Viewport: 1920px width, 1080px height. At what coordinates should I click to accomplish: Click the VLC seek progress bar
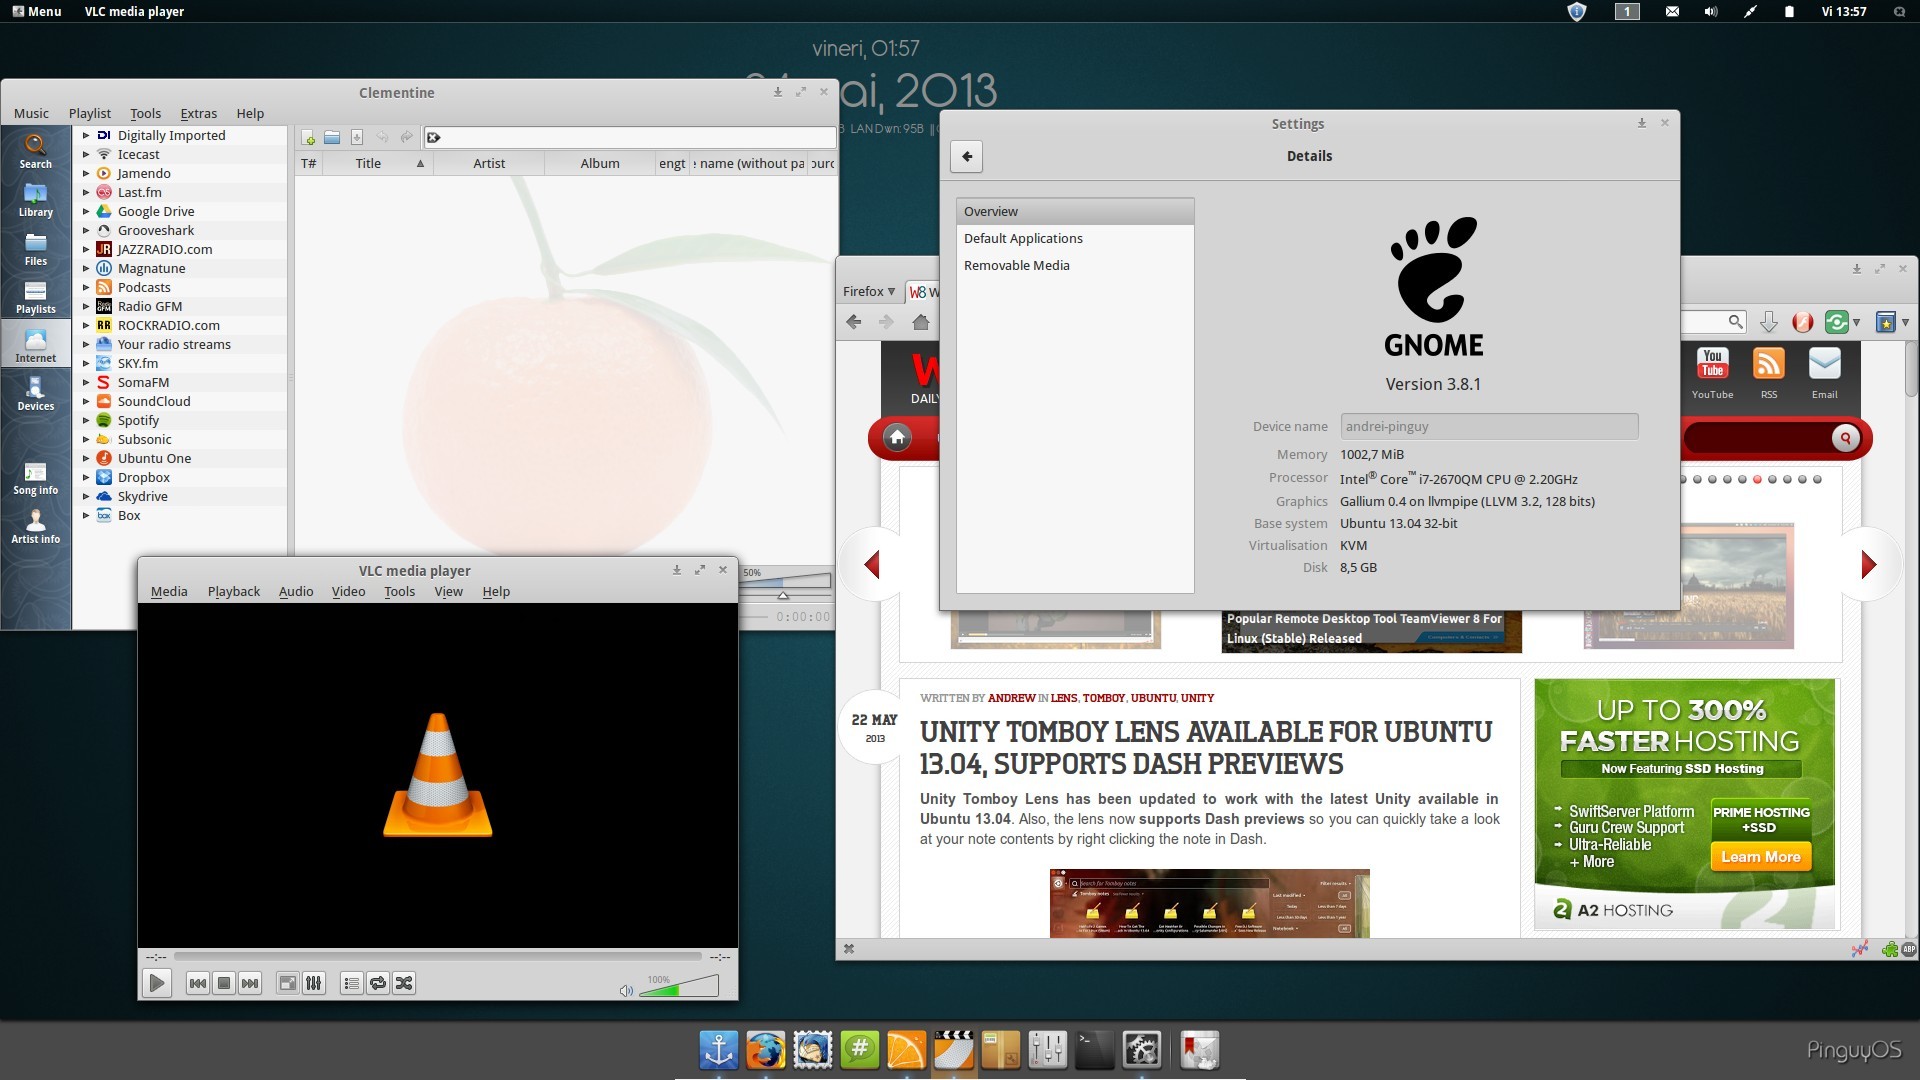pos(438,957)
